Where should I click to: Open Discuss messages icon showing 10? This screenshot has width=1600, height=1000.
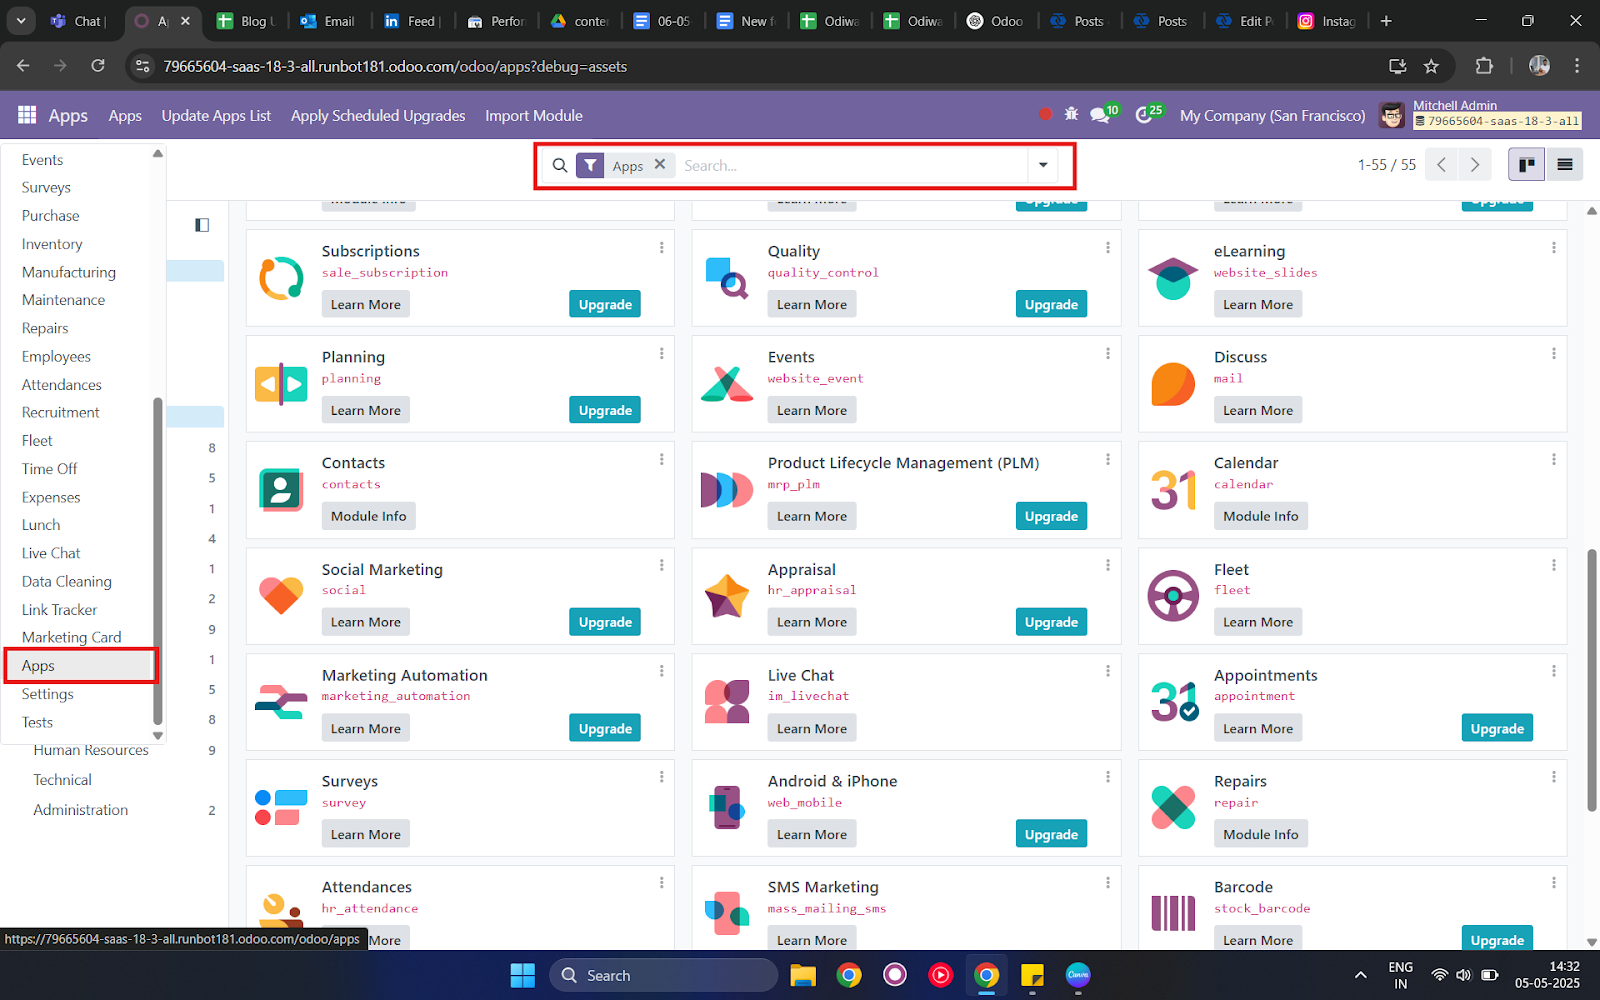(1100, 114)
